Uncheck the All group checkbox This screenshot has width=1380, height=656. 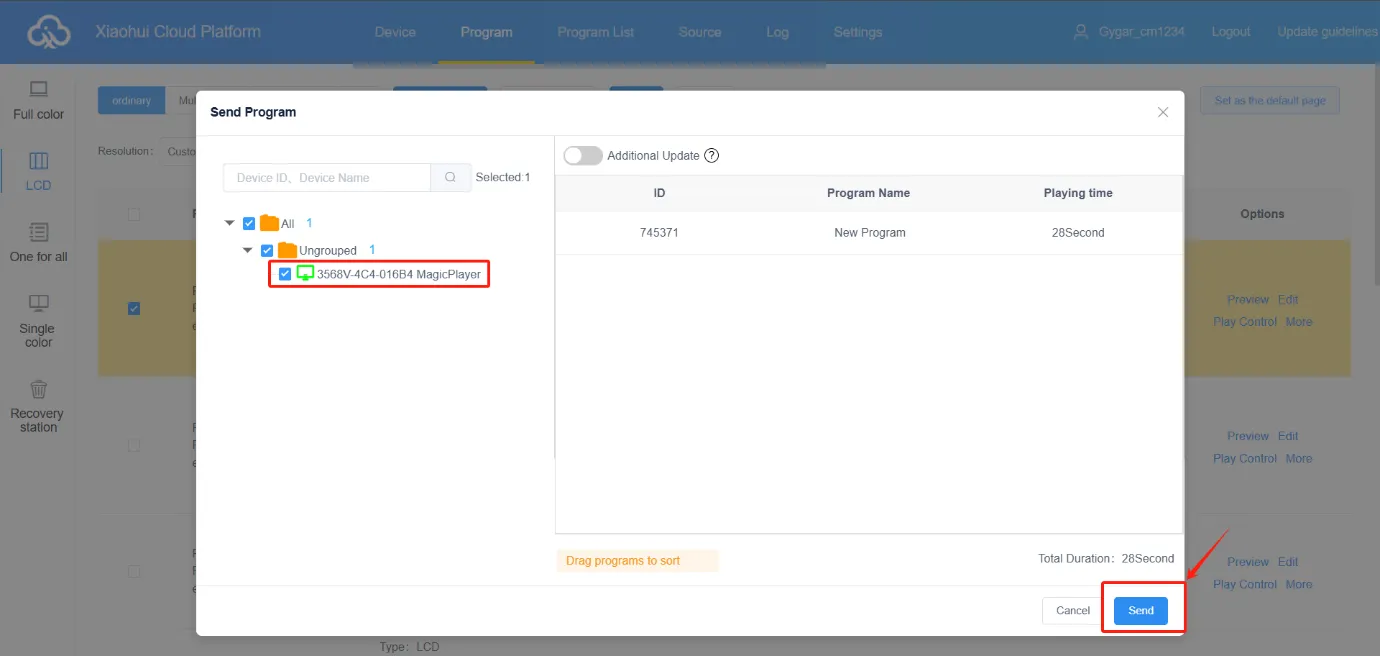point(249,223)
